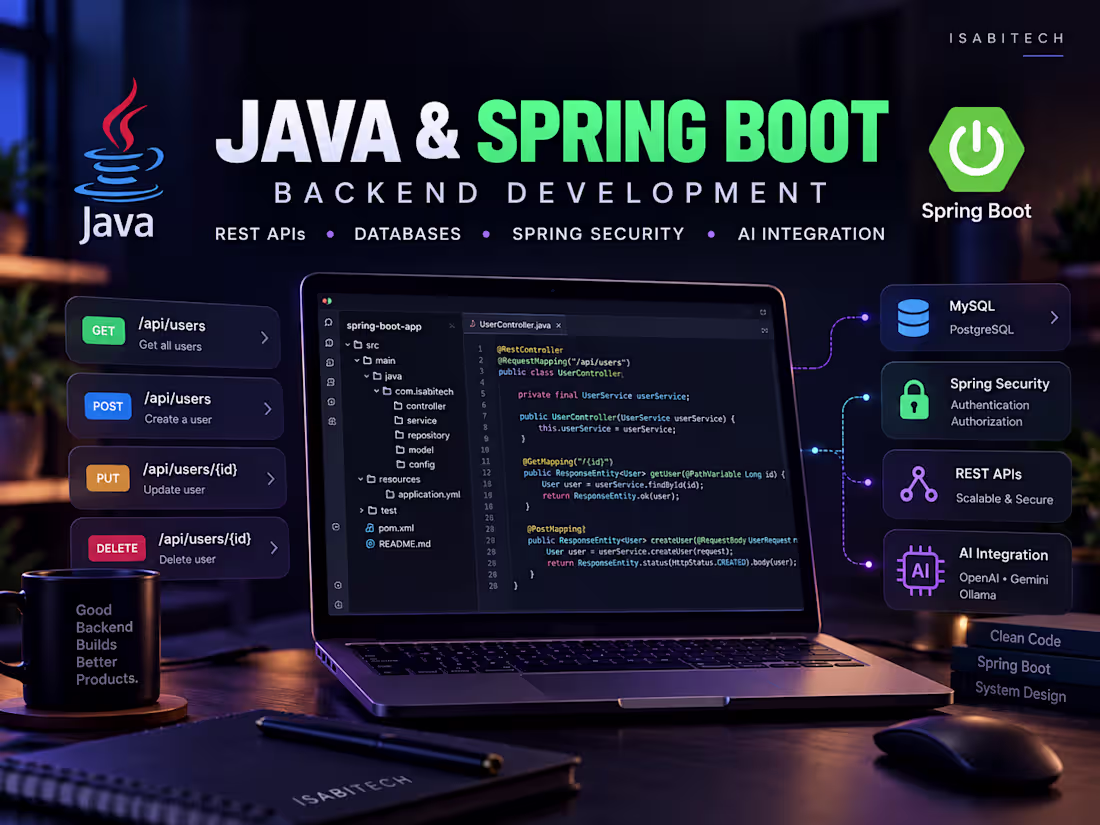Click the com.isabitech package folder icon

click(387, 391)
